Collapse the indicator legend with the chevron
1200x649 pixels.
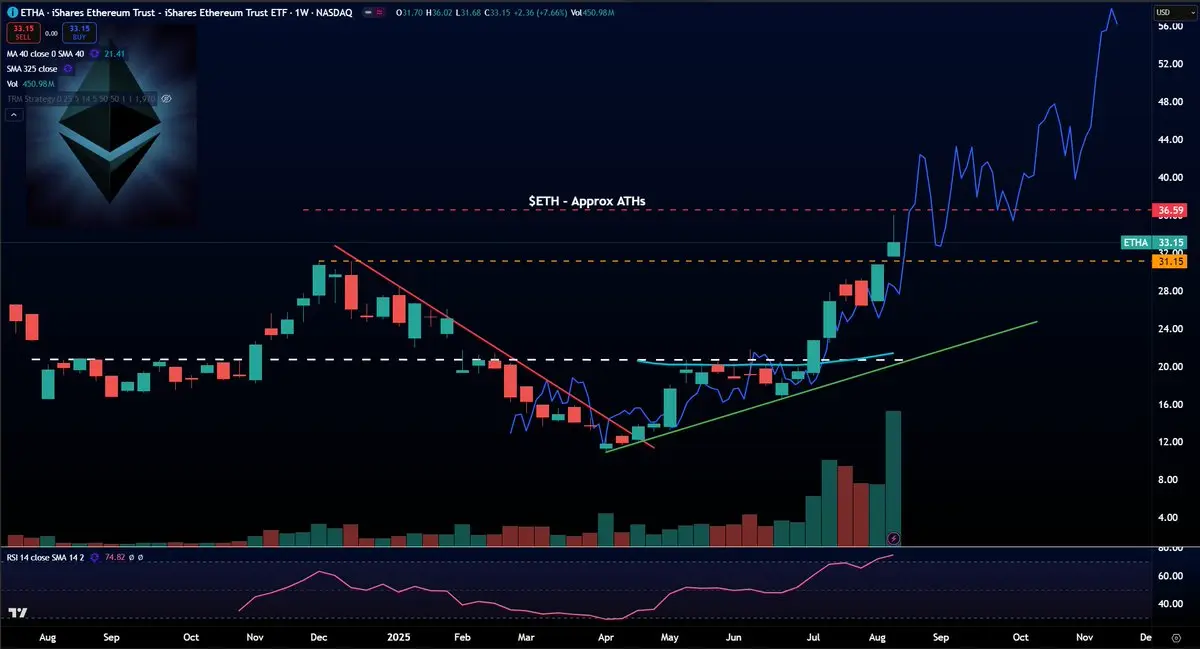[x=14, y=116]
